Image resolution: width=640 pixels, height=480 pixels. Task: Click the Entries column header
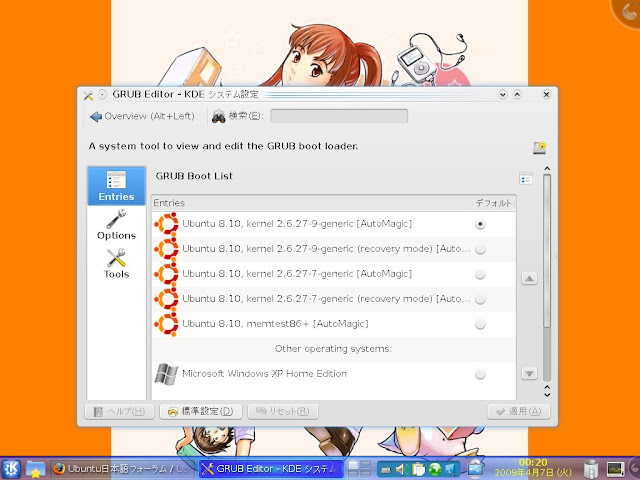point(311,203)
